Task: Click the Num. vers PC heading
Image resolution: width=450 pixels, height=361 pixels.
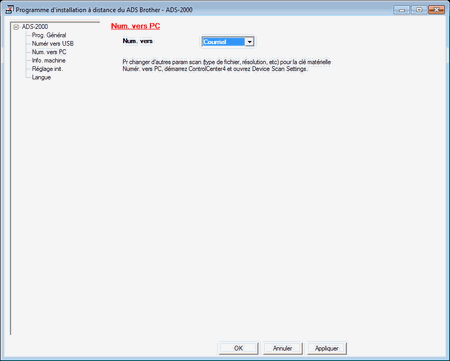Action: [135, 26]
